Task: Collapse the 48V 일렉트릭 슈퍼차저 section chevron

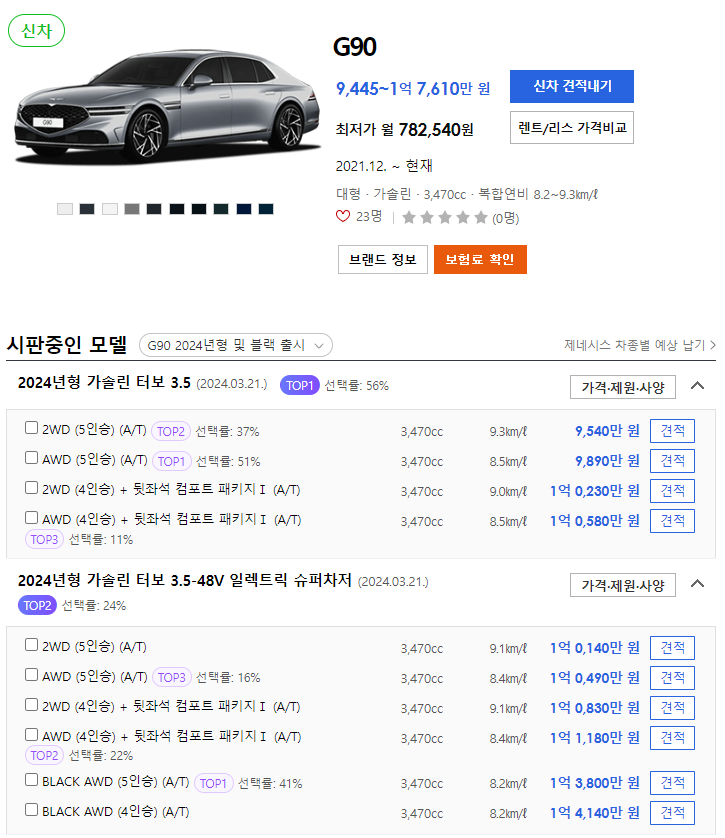Action: (697, 583)
